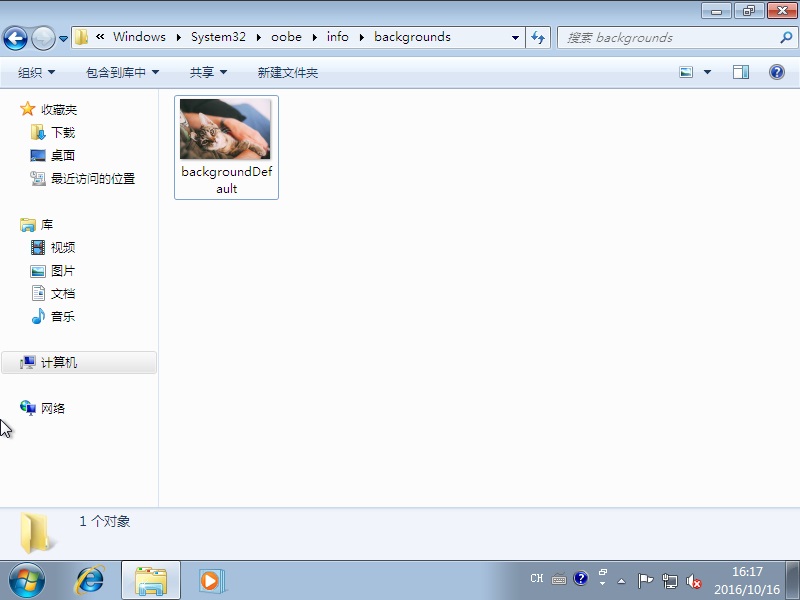800x600 pixels.
Task: Open 桌面 under favorites
Action: (63, 156)
